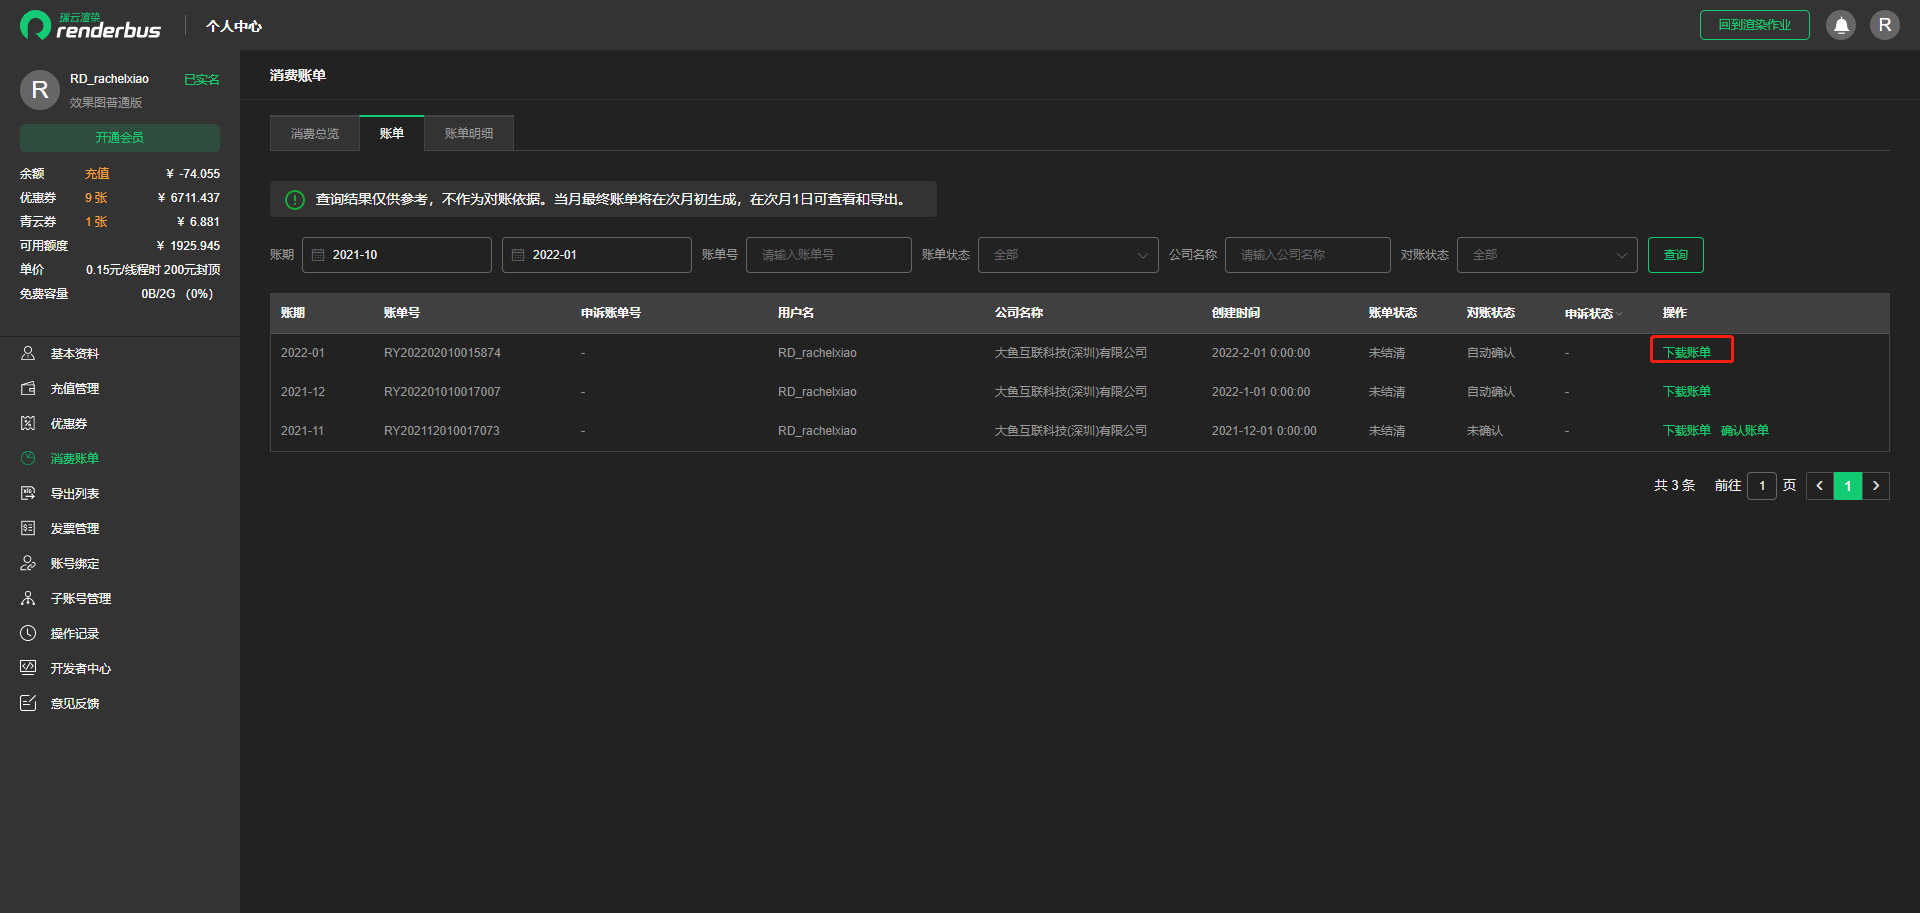Click 确认账单 link for 2021-11
The image size is (1920, 913).
click(x=1745, y=431)
